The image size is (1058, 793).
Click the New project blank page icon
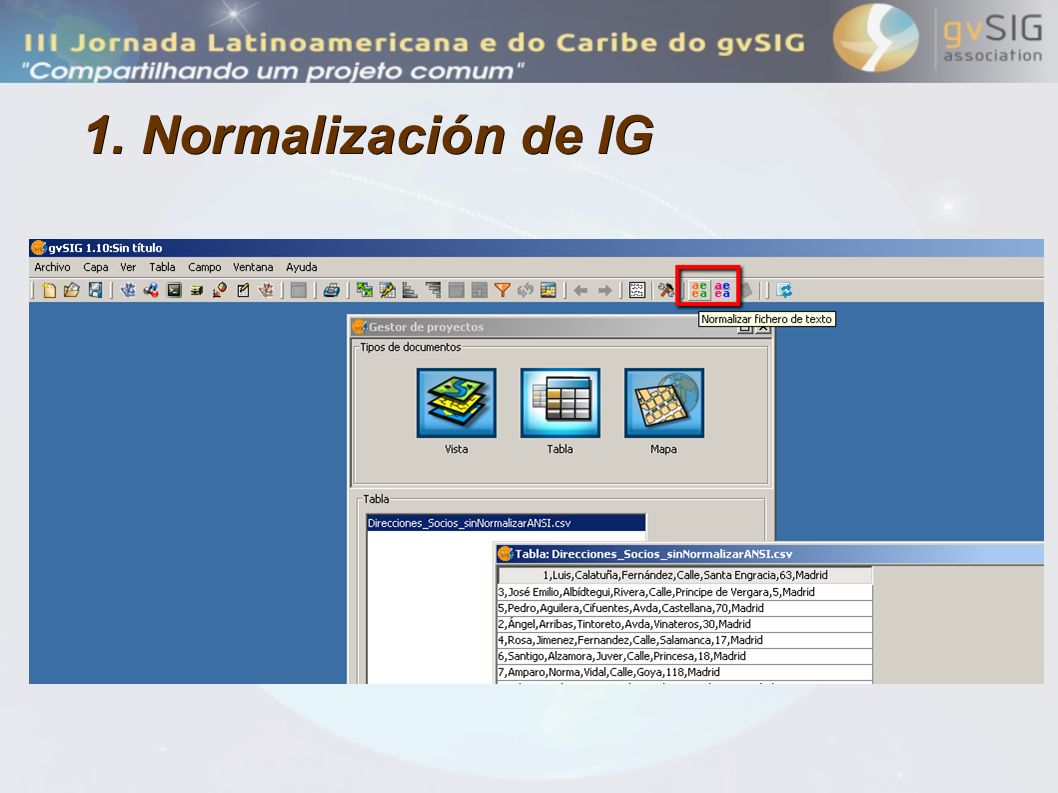tap(49, 290)
